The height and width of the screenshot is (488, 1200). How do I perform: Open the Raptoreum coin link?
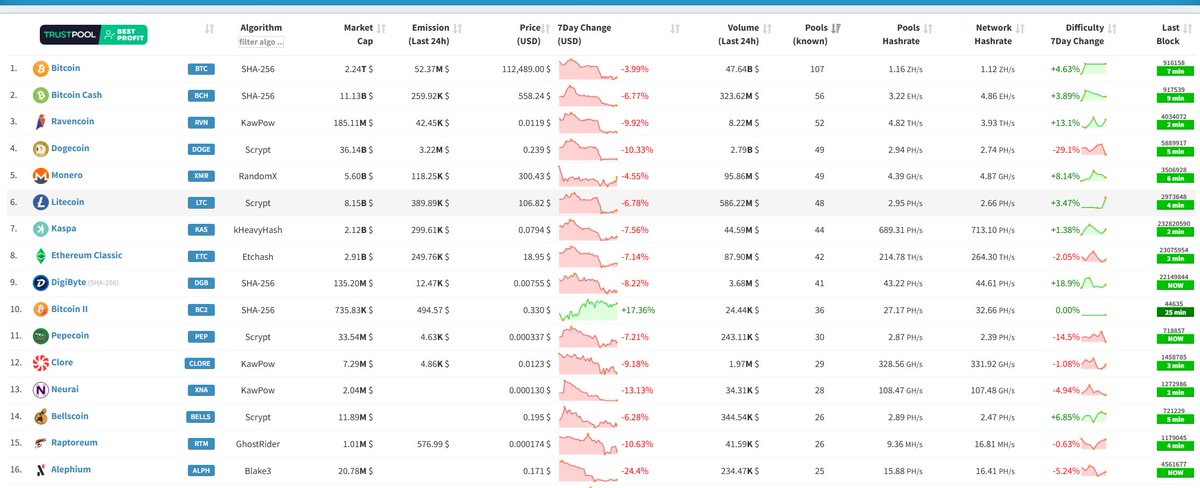point(74,443)
